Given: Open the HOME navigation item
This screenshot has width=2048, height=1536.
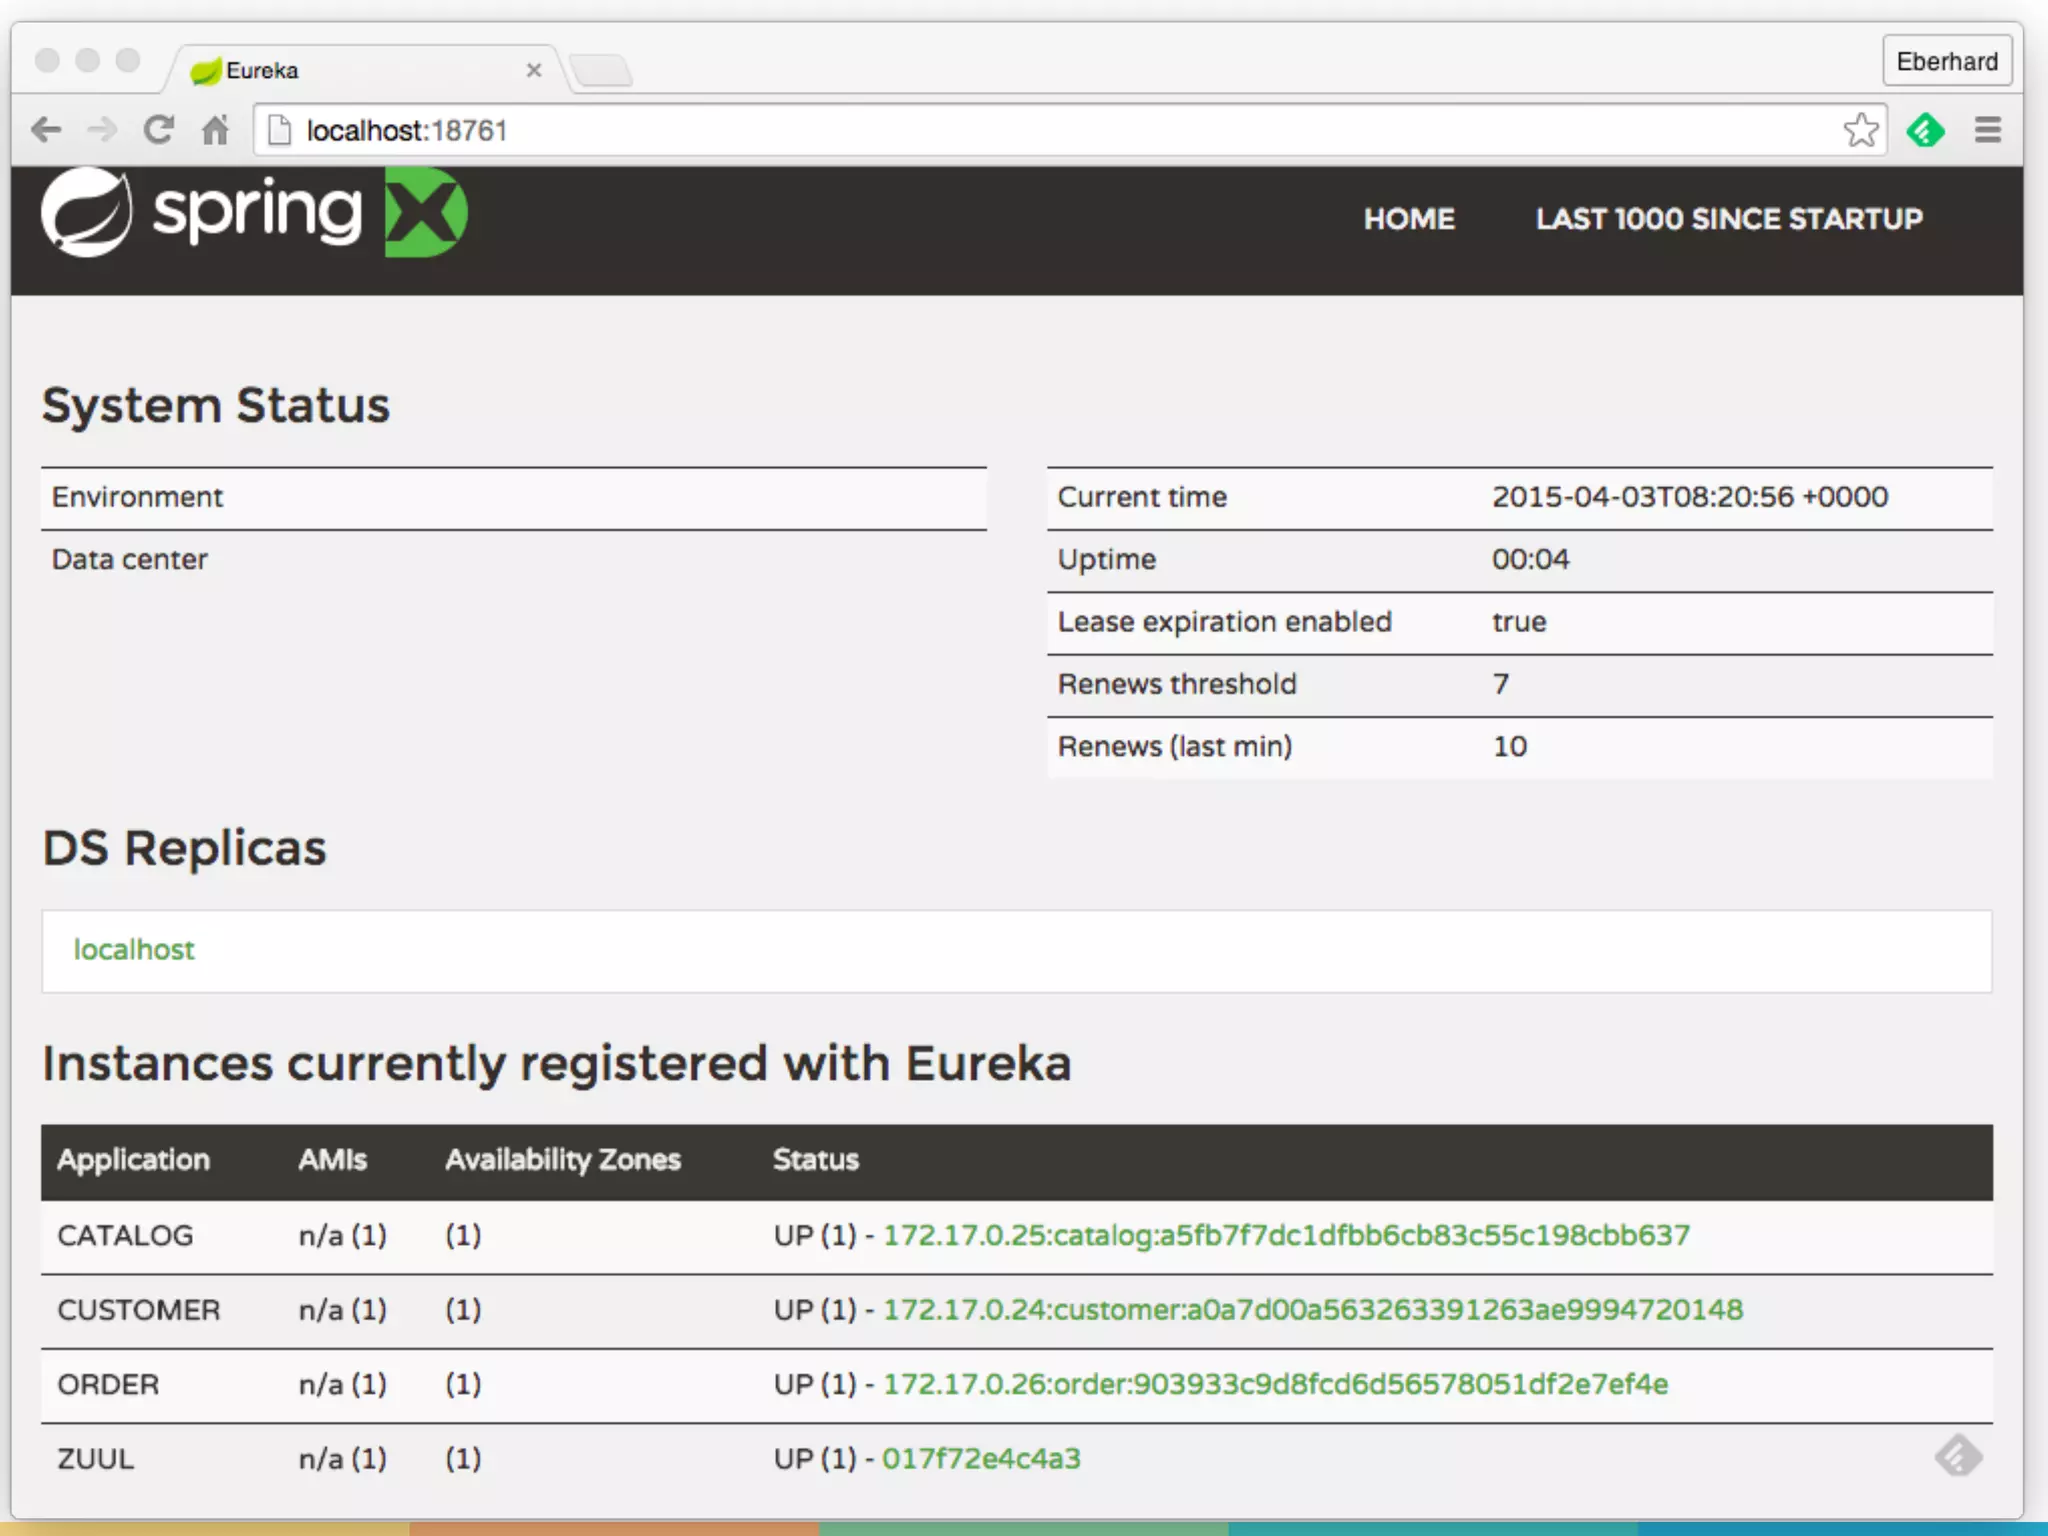Looking at the screenshot, I should pos(1409,219).
